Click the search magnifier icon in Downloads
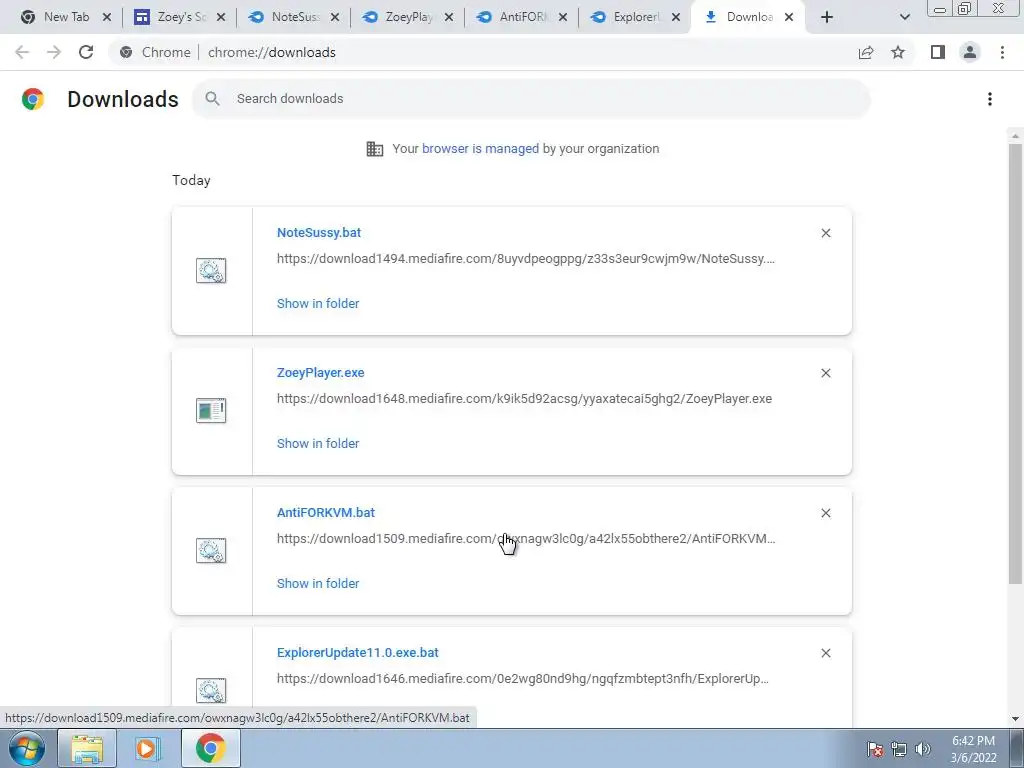Viewport: 1024px width, 768px height. [212, 99]
